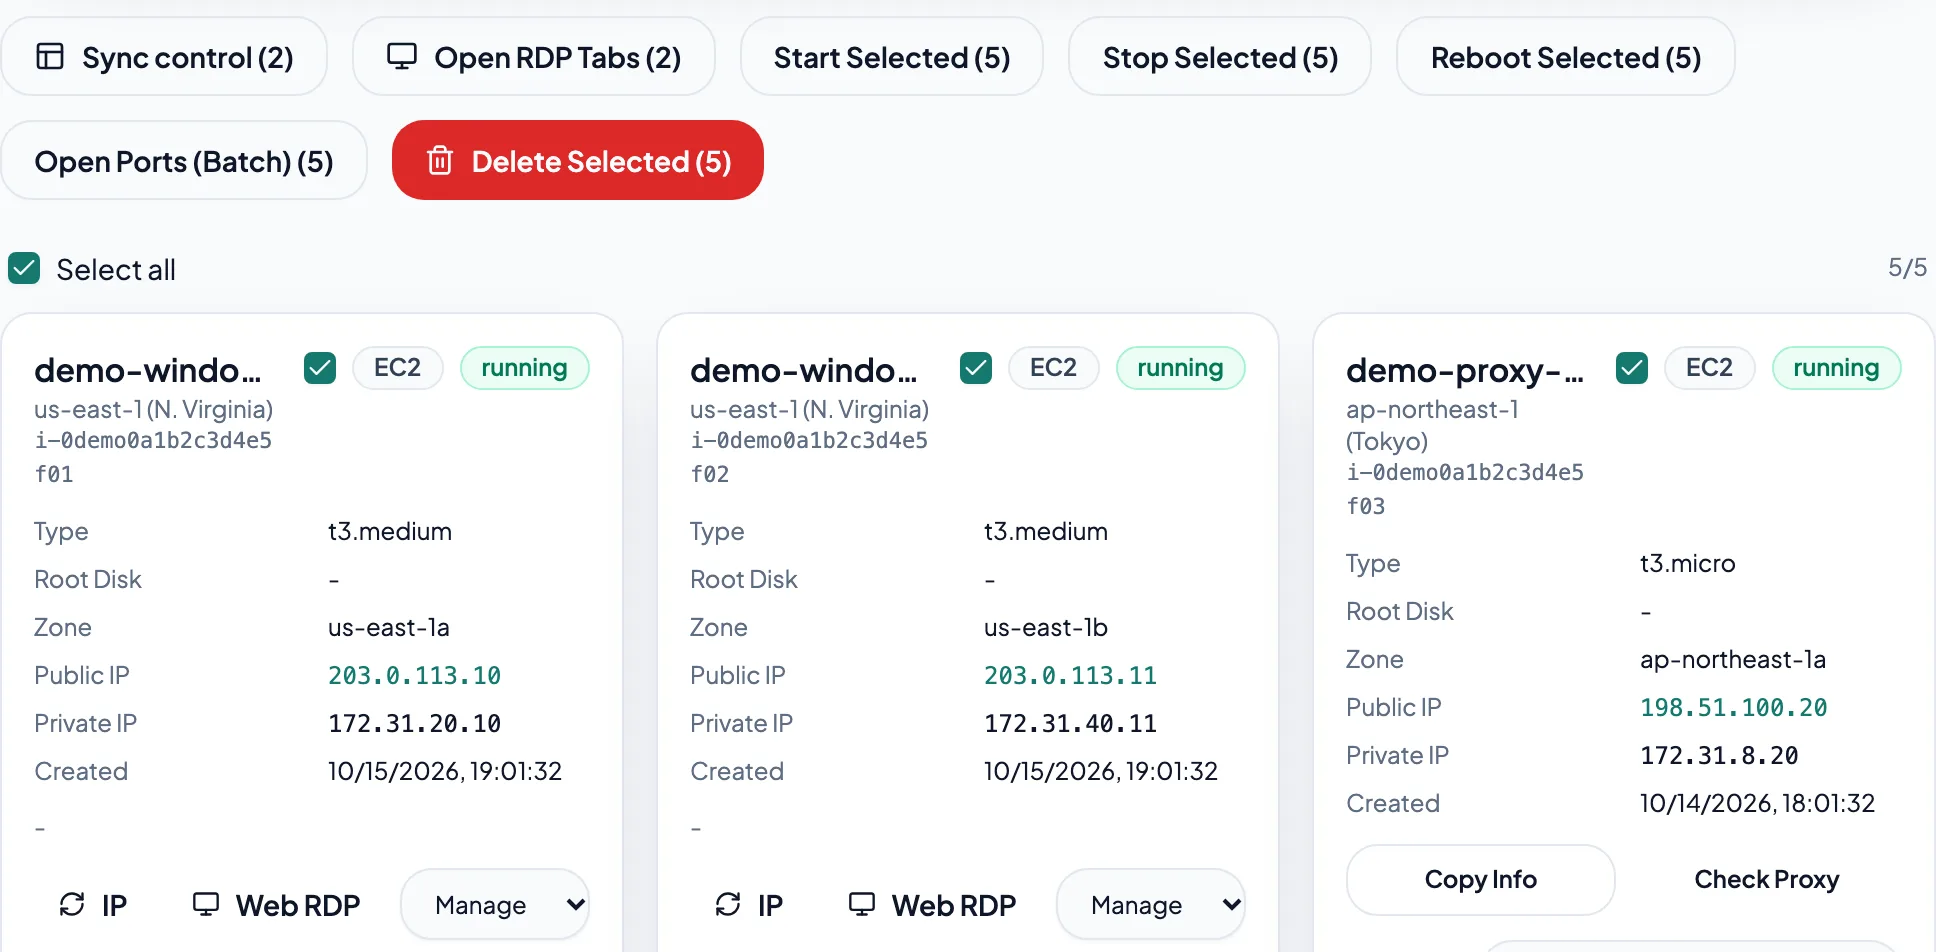This screenshot has width=1936, height=952.
Task: Click the running status badge on the demo-proxy card
Action: coord(1836,367)
